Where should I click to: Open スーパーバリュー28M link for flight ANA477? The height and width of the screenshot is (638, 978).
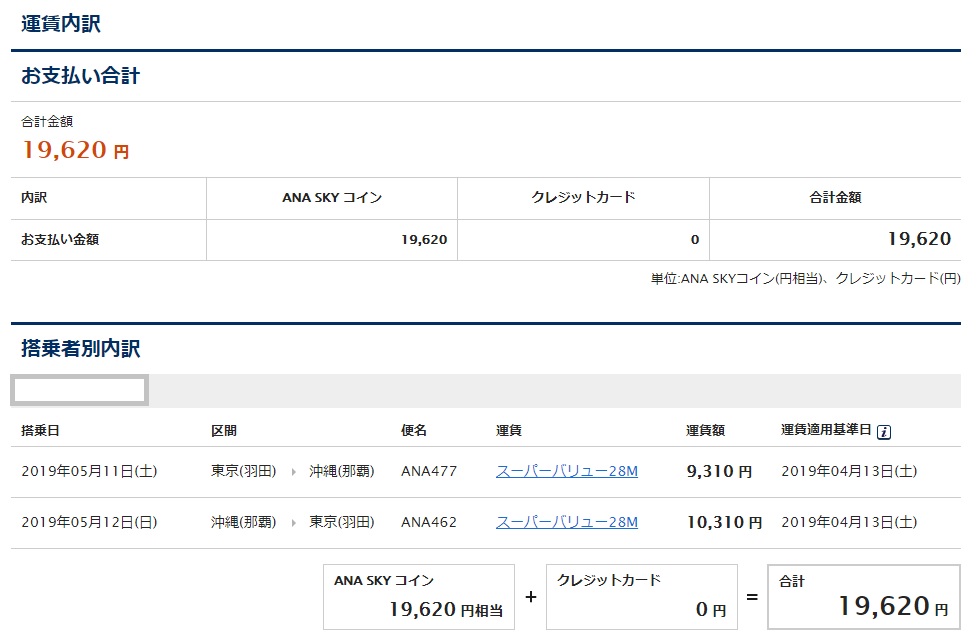566,471
